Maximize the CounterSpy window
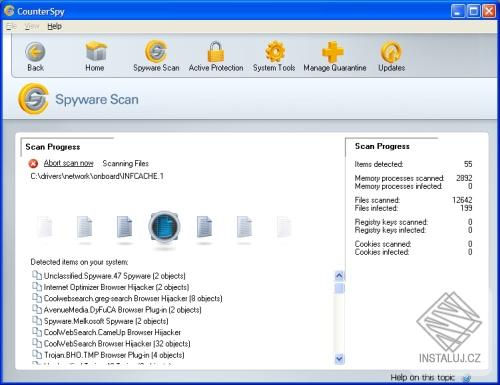Viewport: 500px width, 385px height. [x=473, y=11]
